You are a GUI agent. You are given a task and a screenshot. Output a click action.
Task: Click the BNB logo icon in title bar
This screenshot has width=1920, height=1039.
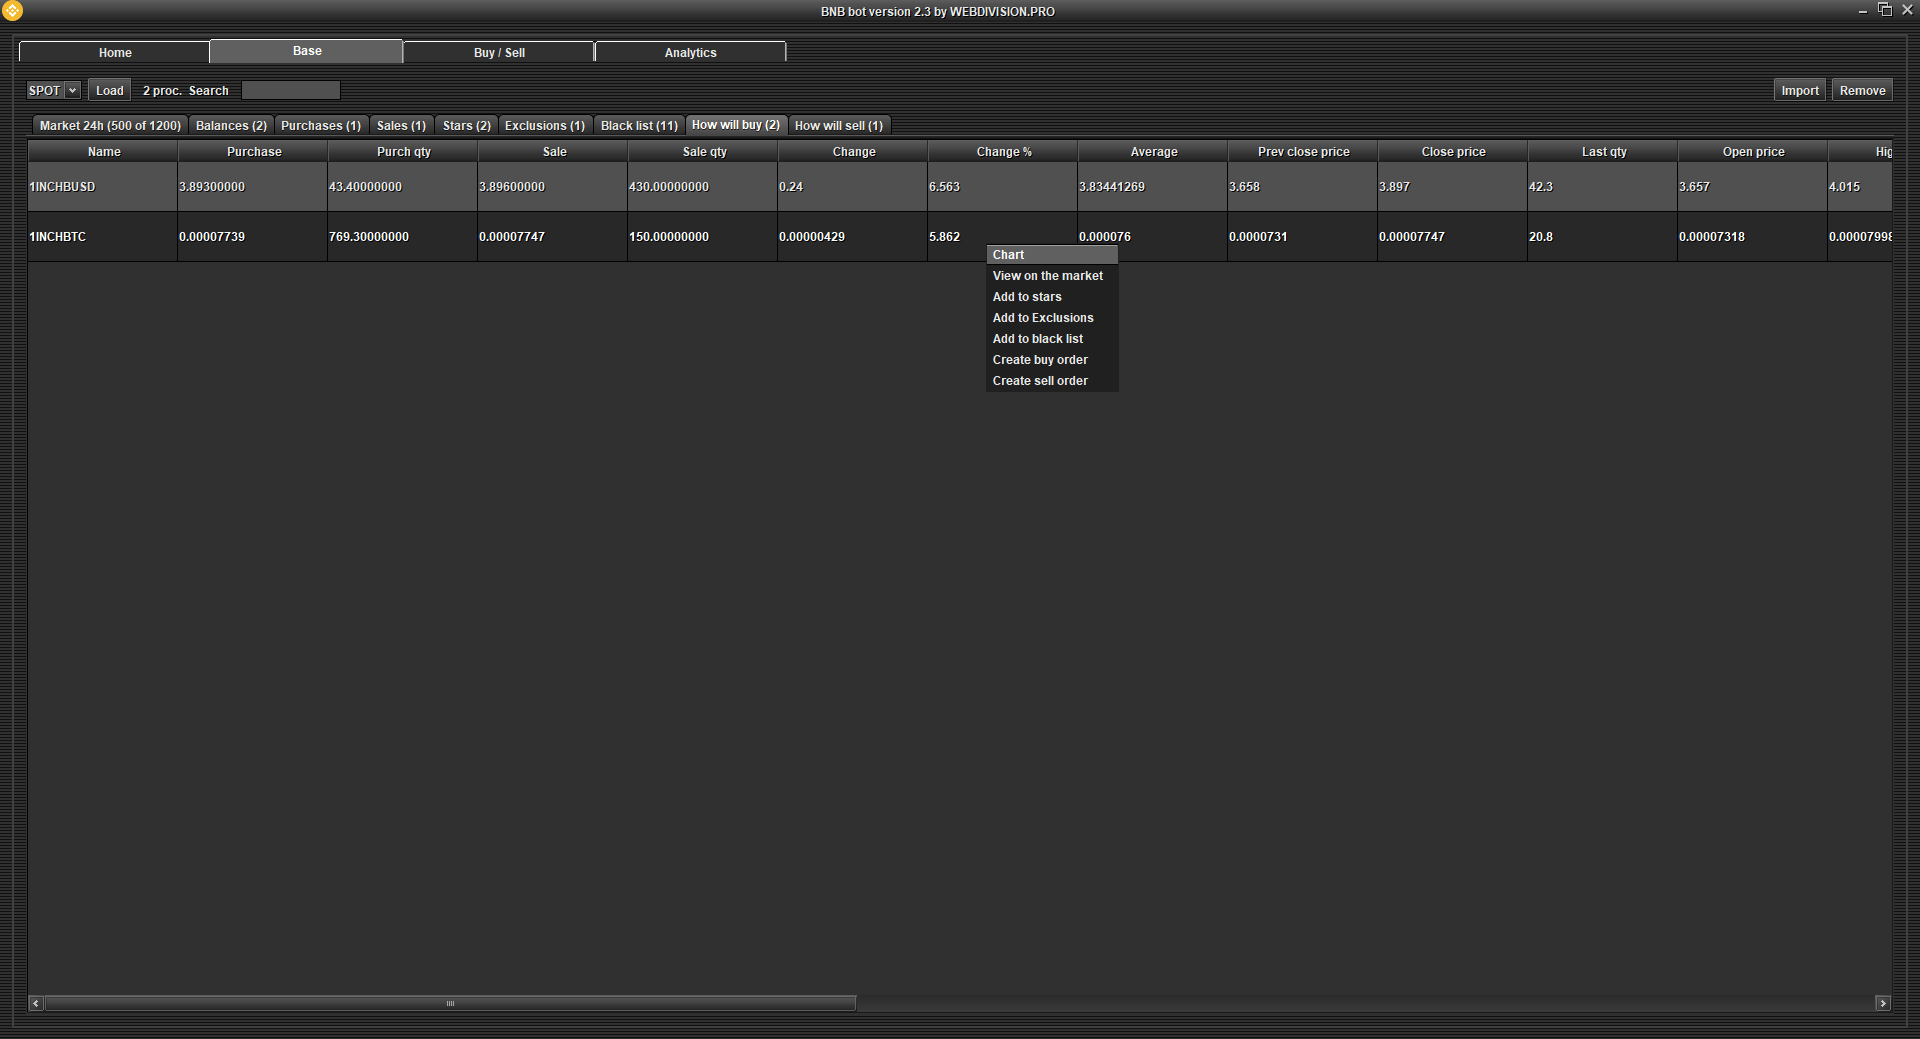(x=12, y=11)
